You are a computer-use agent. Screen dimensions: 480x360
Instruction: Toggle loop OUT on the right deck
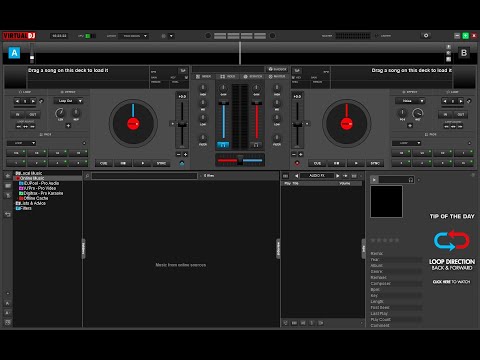coord(460,114)
